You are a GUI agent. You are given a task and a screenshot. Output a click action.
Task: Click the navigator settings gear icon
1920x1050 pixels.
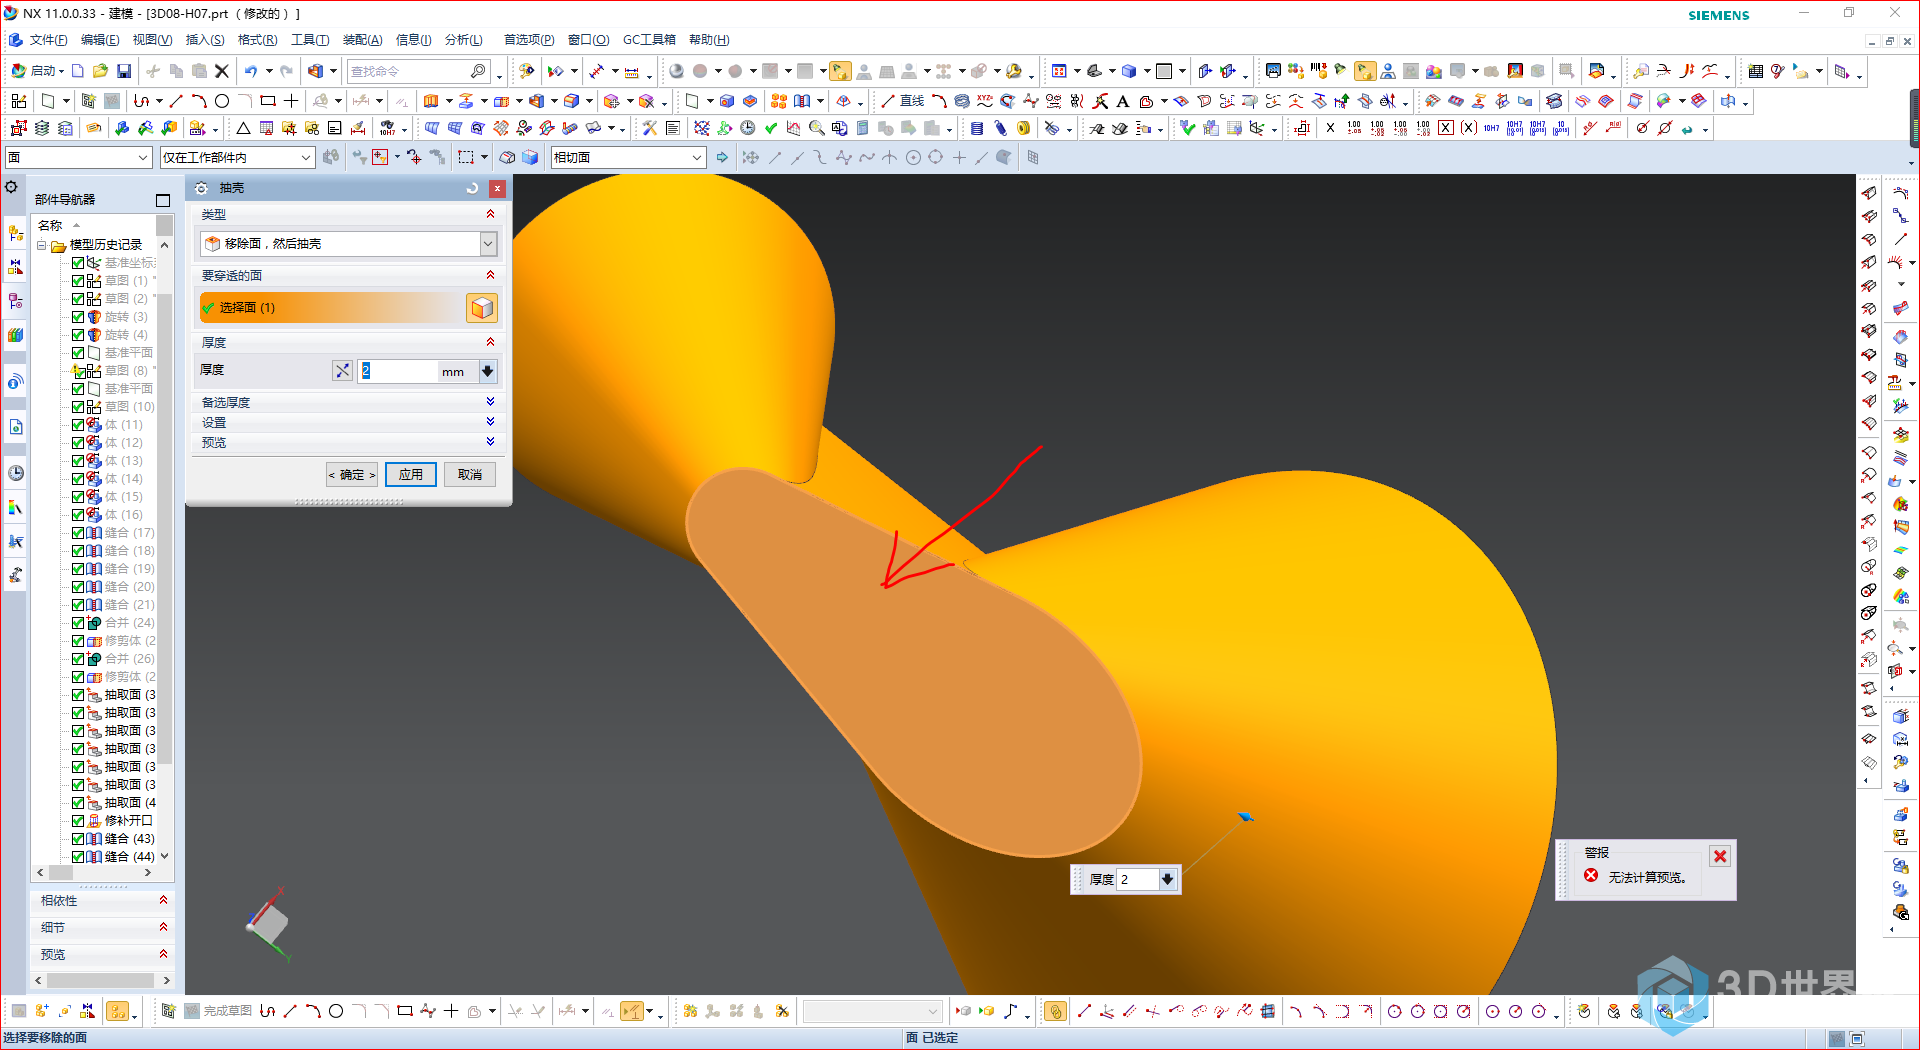pos(12,187)
